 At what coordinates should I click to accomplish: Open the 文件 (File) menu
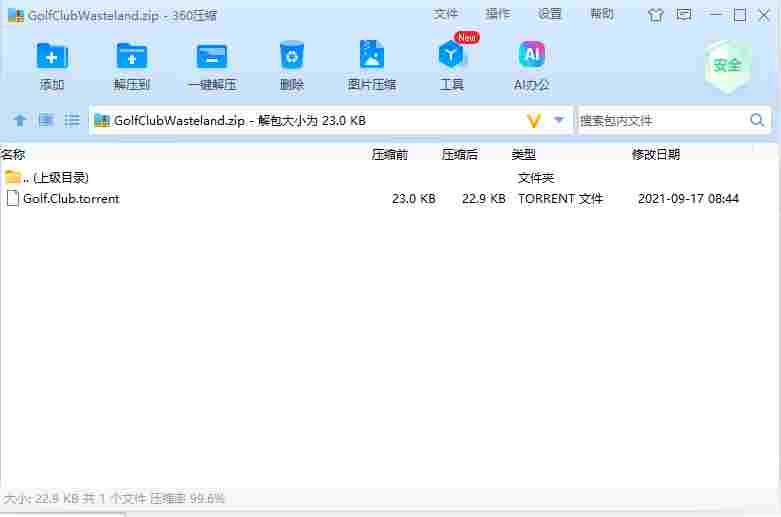coord(445,14)
